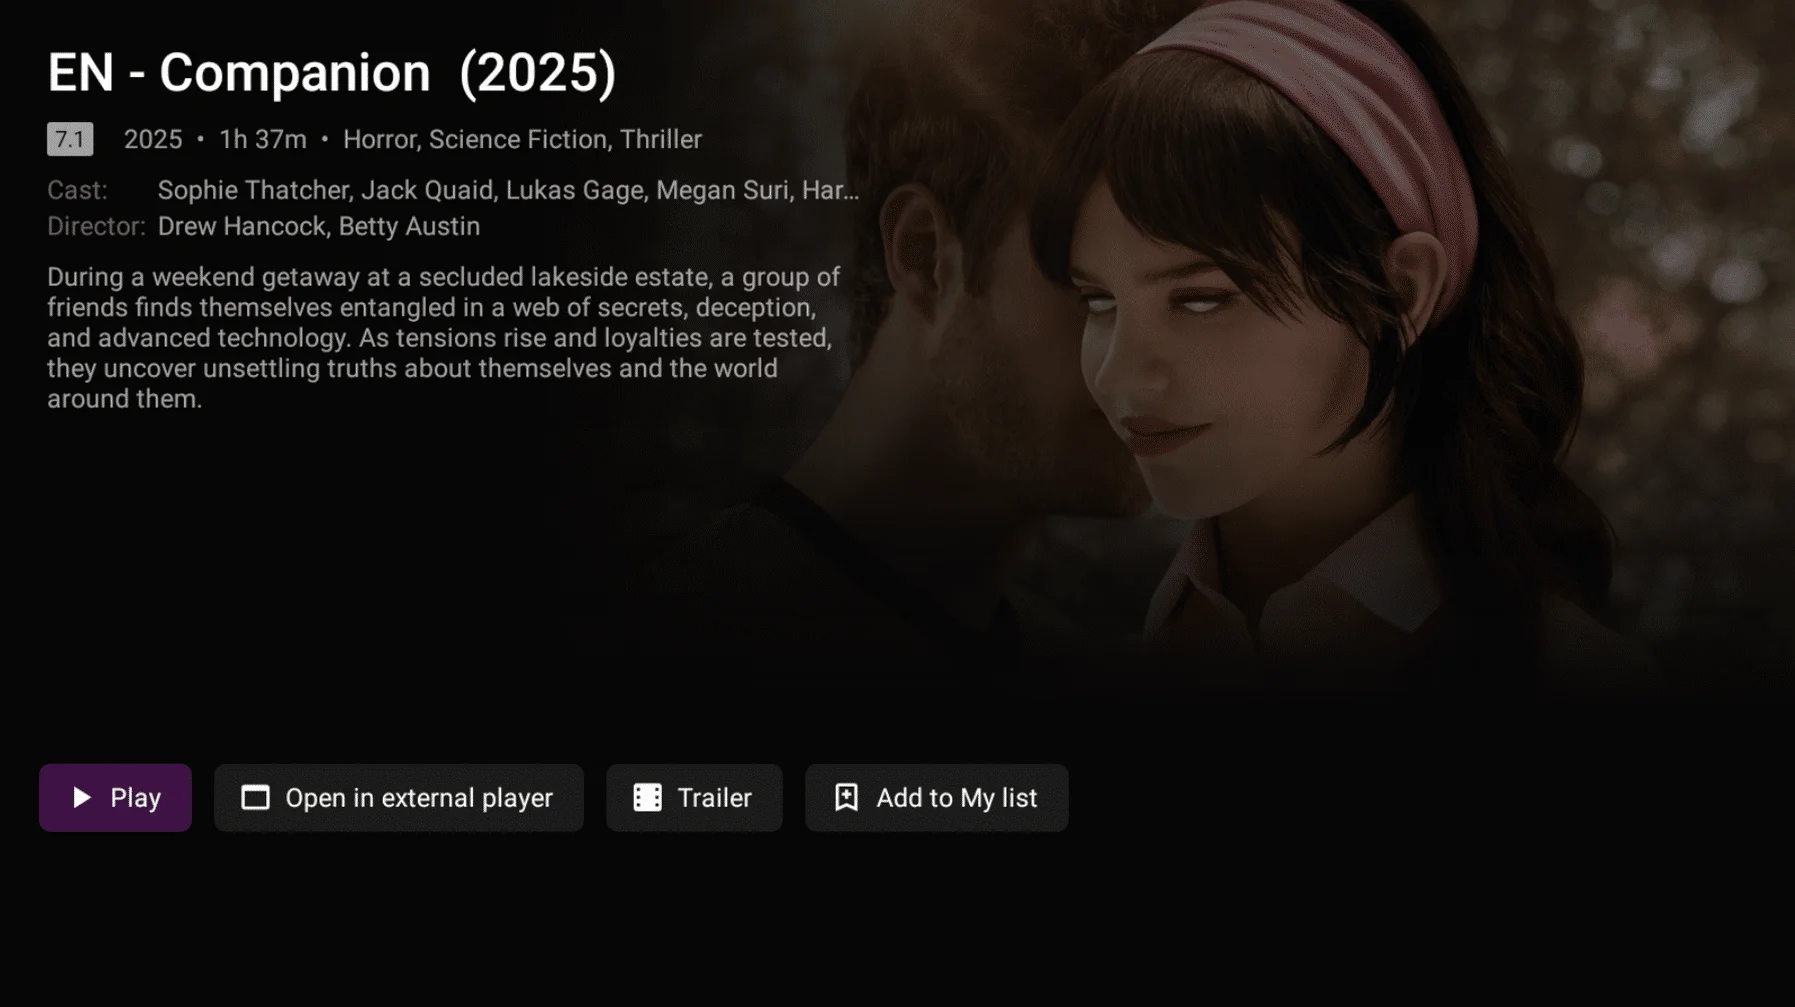The image size is (1795, 1007).
Task: Select cast member Sophie Thatcher
Action: tap(253, 190)
